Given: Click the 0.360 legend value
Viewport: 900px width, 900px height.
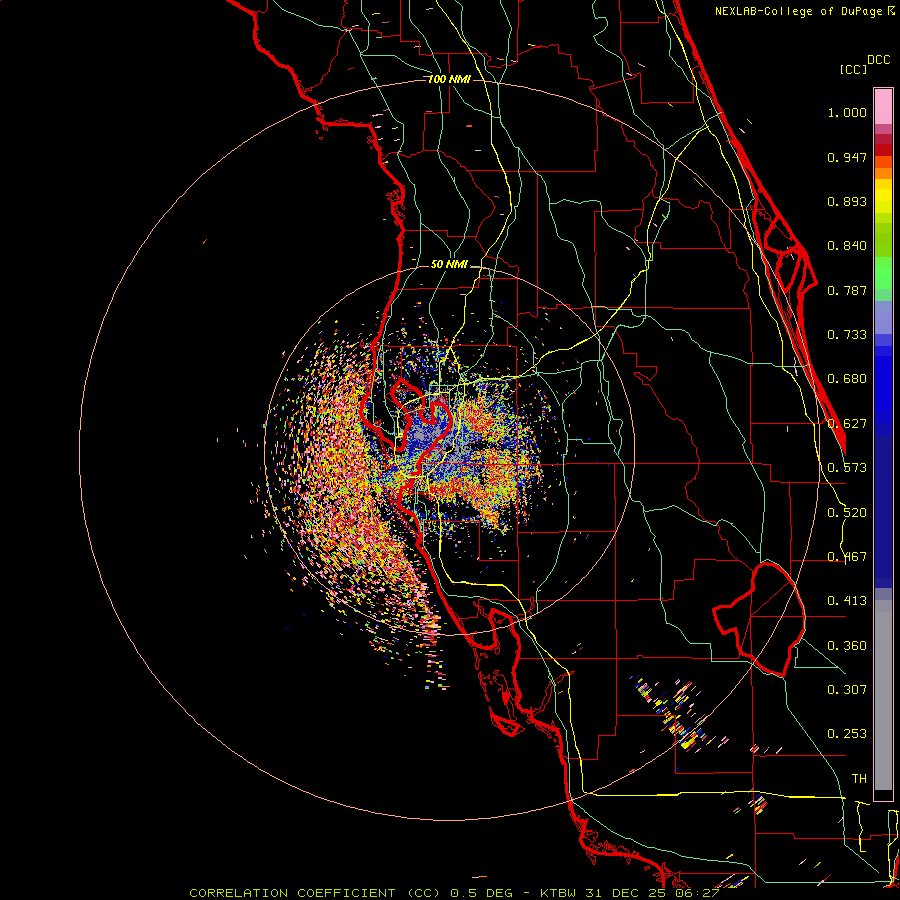Looking at the screenshot, I should [847, 646].
